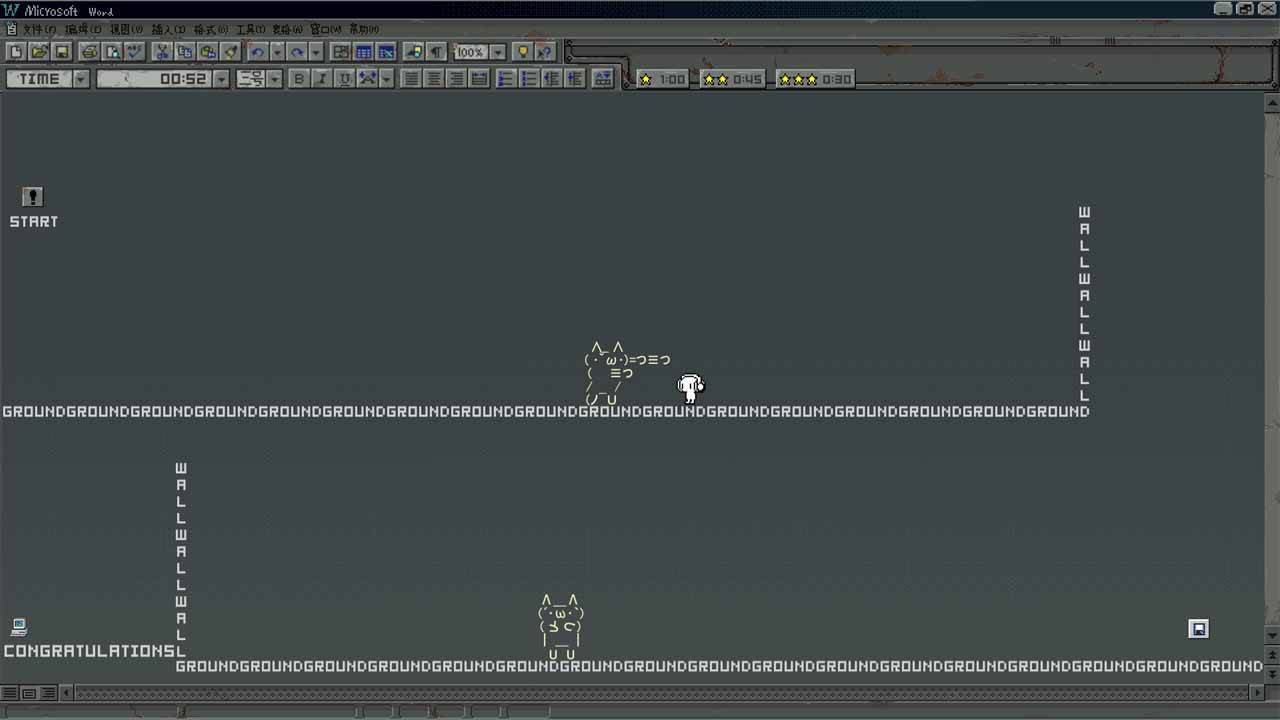Click the New document icon
Screen dimensions: 1280x720
pos(16,52)
